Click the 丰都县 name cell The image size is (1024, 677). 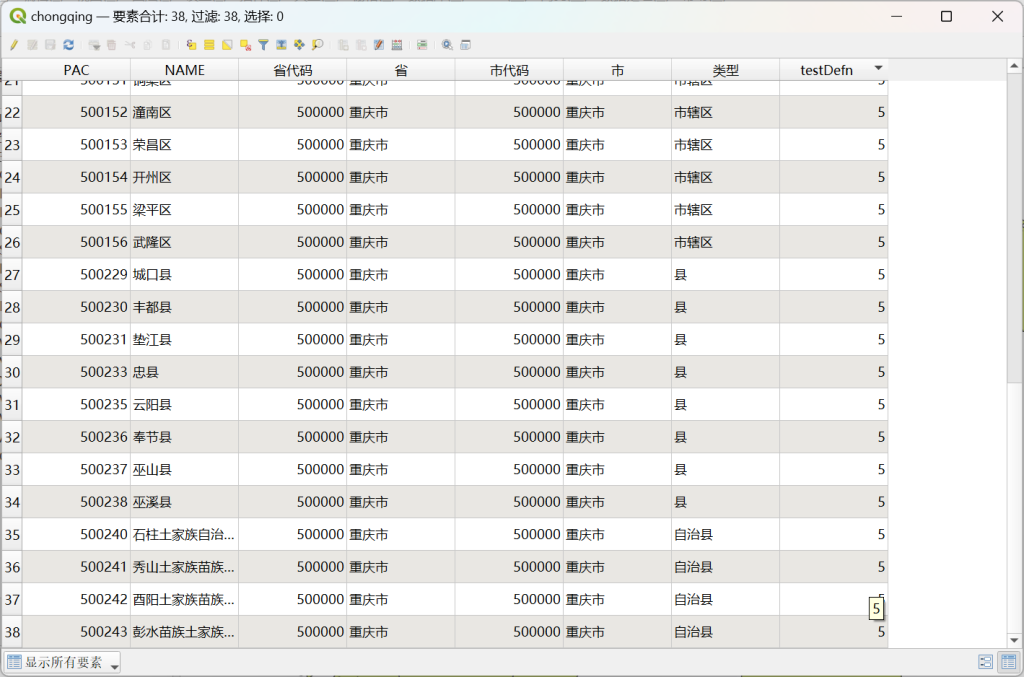point(185,307)
